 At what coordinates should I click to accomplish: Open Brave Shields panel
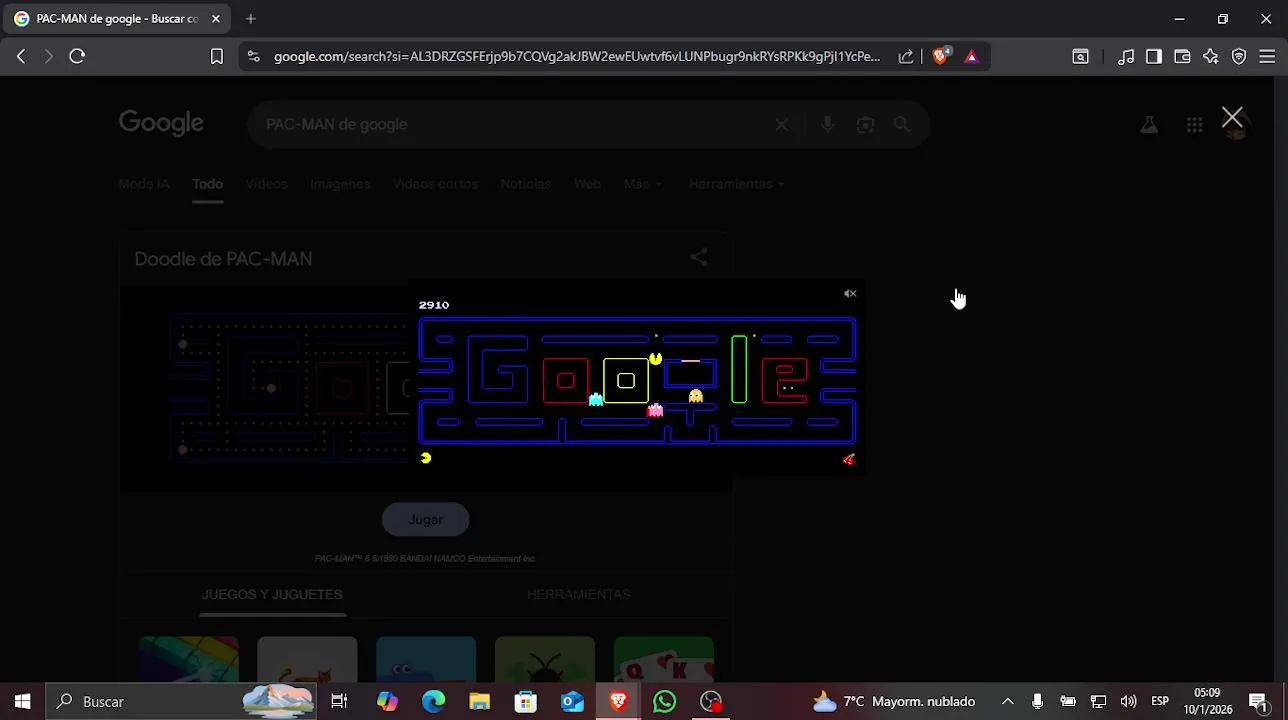940,56
